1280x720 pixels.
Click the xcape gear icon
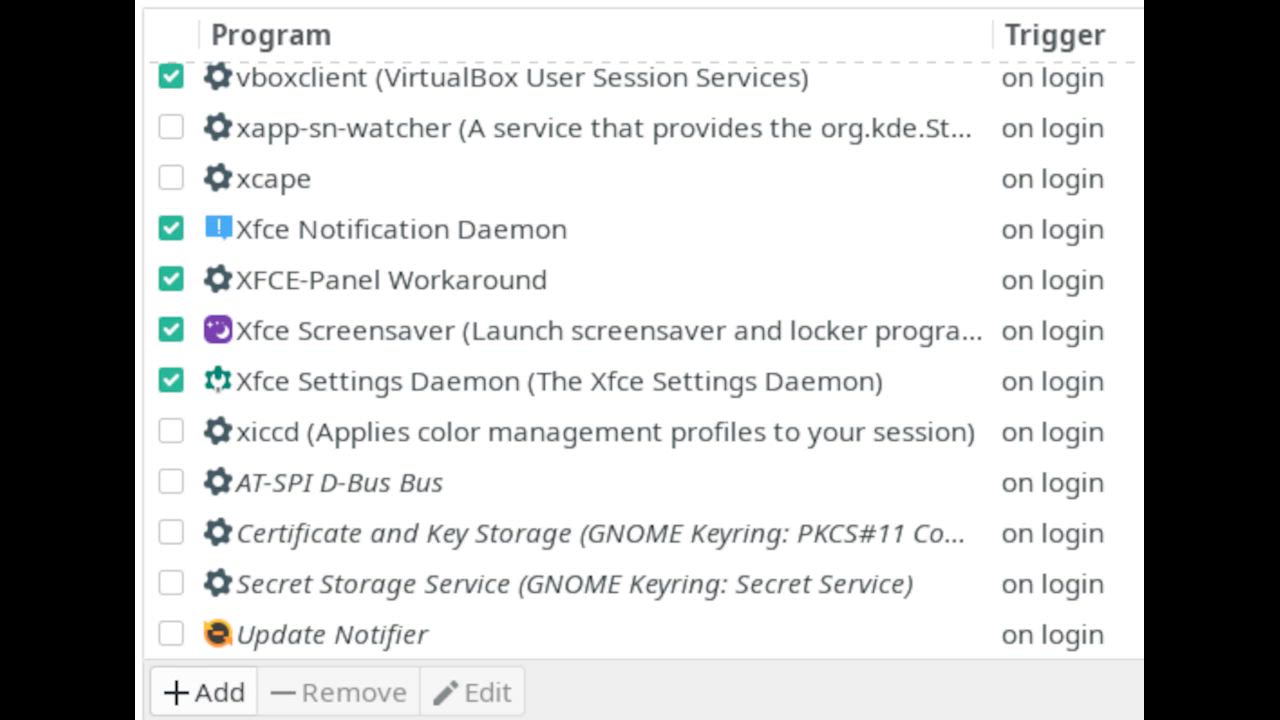coord(218,178)
